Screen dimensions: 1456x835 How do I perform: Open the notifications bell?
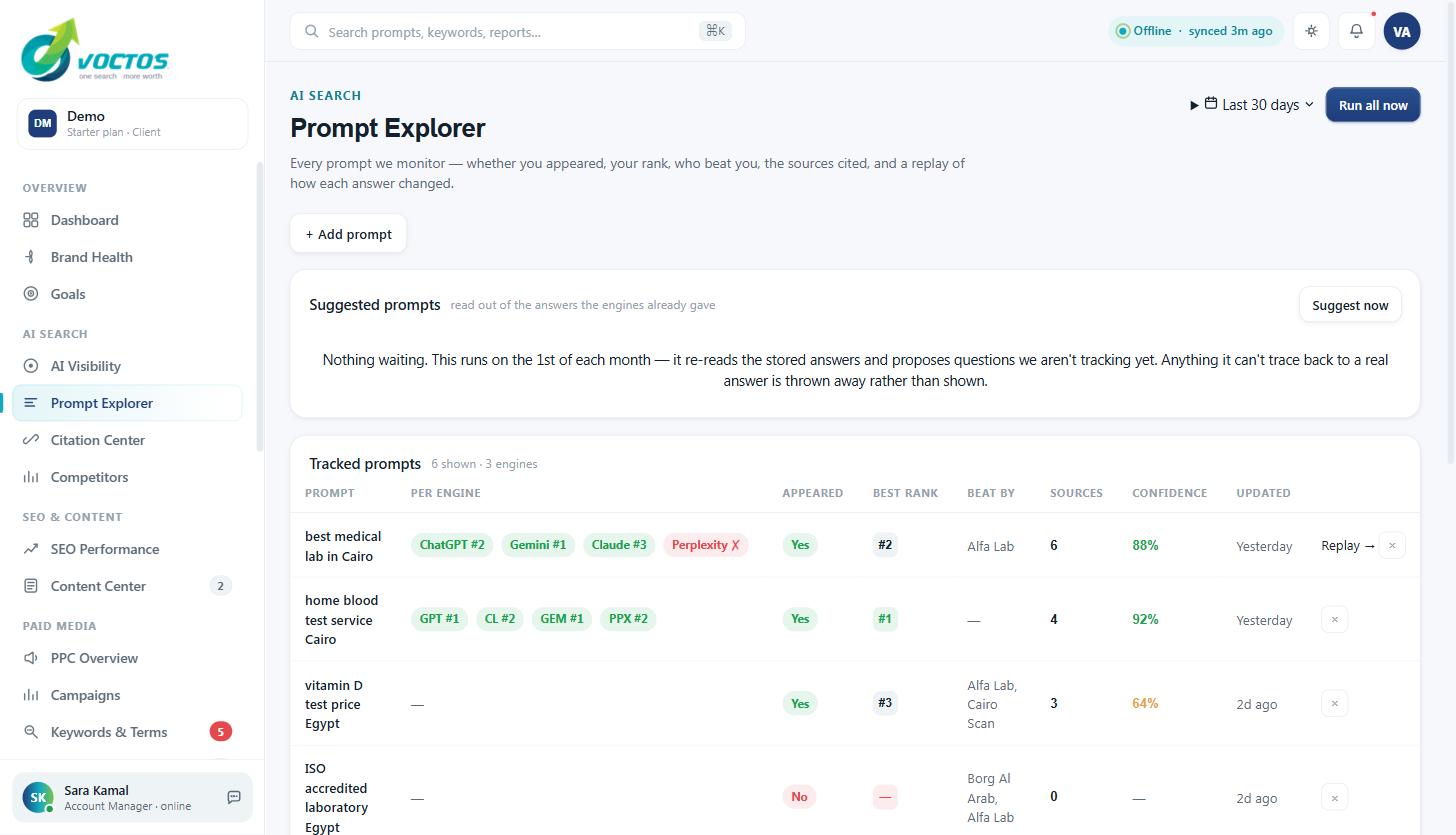(1356, 31)
